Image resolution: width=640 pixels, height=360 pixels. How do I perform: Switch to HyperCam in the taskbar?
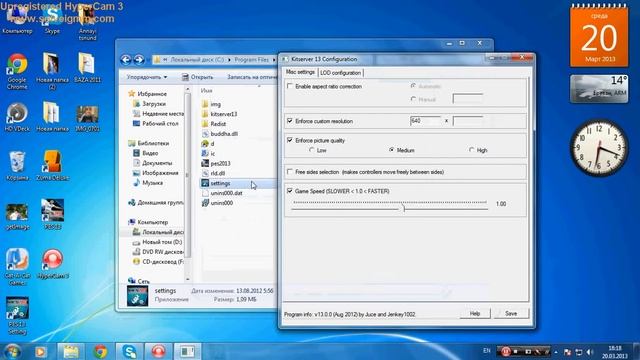(159, 351)
